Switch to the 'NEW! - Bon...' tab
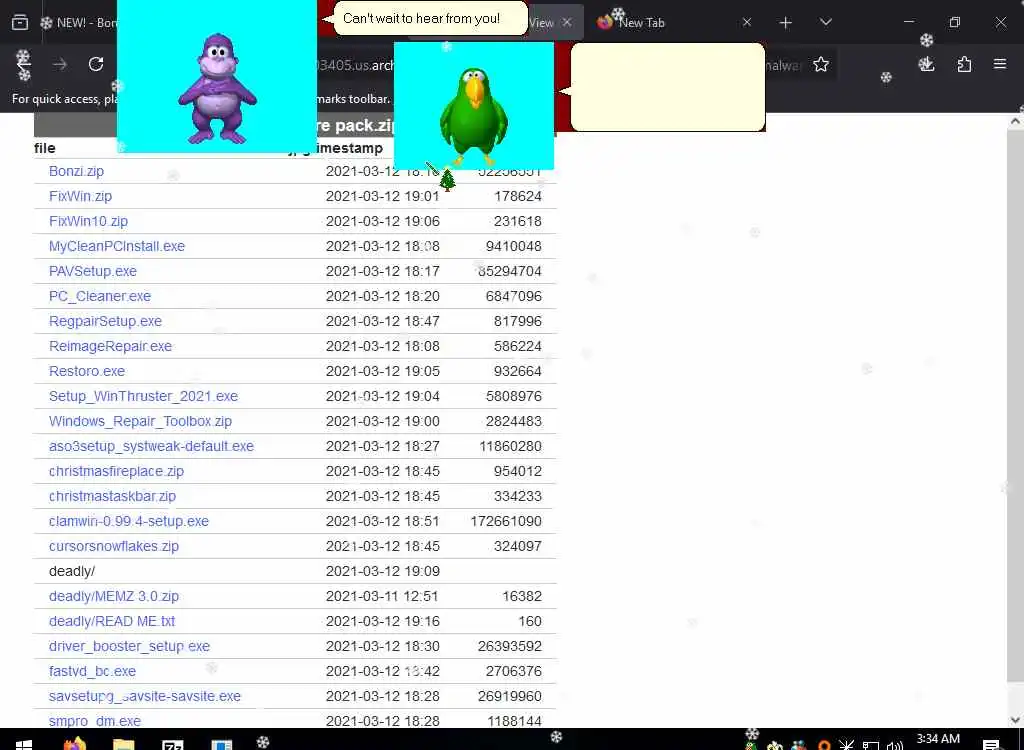This screenshot has height=750, width=1024. (x=78, y=22)
